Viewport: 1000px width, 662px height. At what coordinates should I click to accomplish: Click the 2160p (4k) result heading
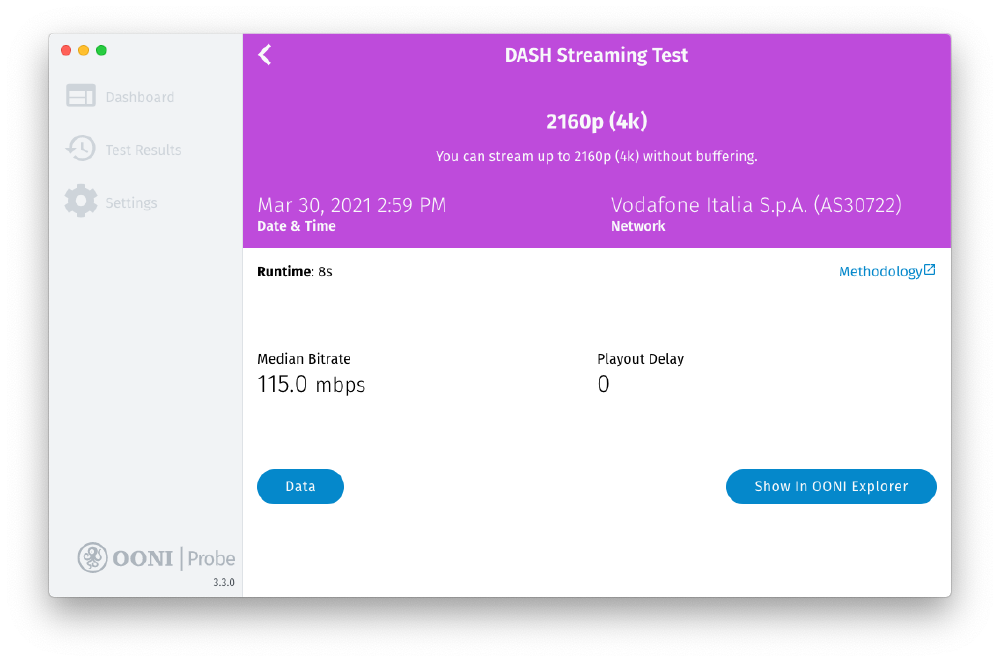pyautogui.click(x=596, y=122)
